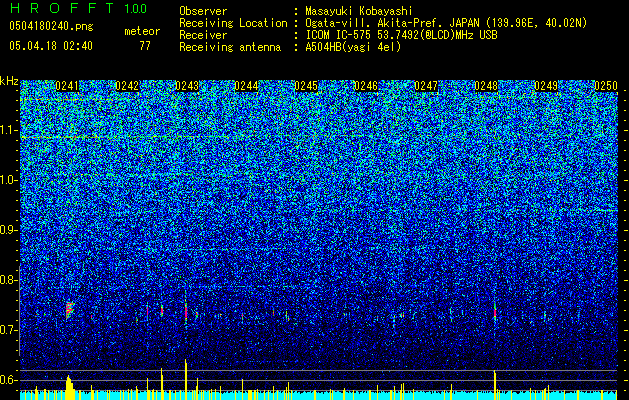Click the 0.6 frequency axis label
This screenshot has width=629, height=400.
click(9, 380)
